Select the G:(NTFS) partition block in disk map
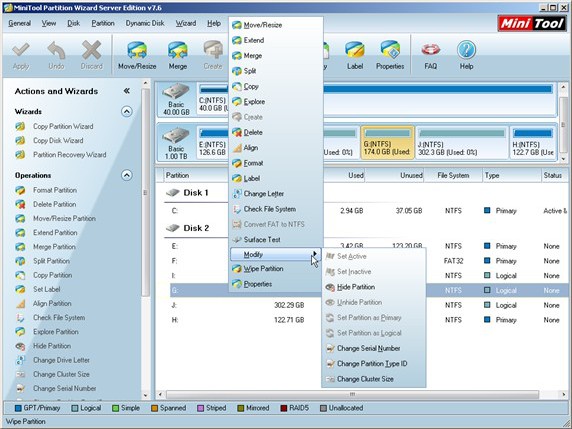The image size is (572, 429). click(x=387, y=143)
